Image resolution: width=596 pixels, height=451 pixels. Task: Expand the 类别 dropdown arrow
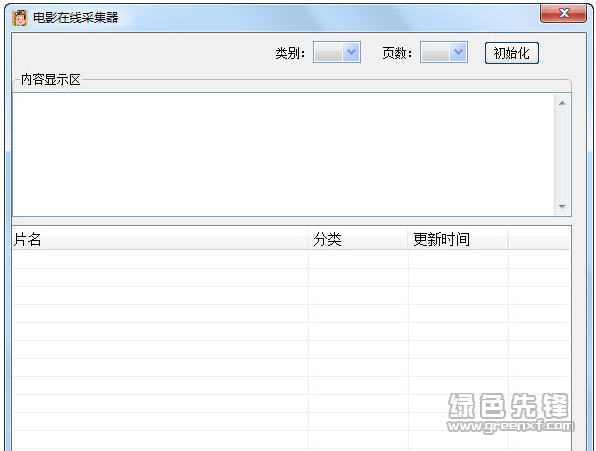(351, 52)
